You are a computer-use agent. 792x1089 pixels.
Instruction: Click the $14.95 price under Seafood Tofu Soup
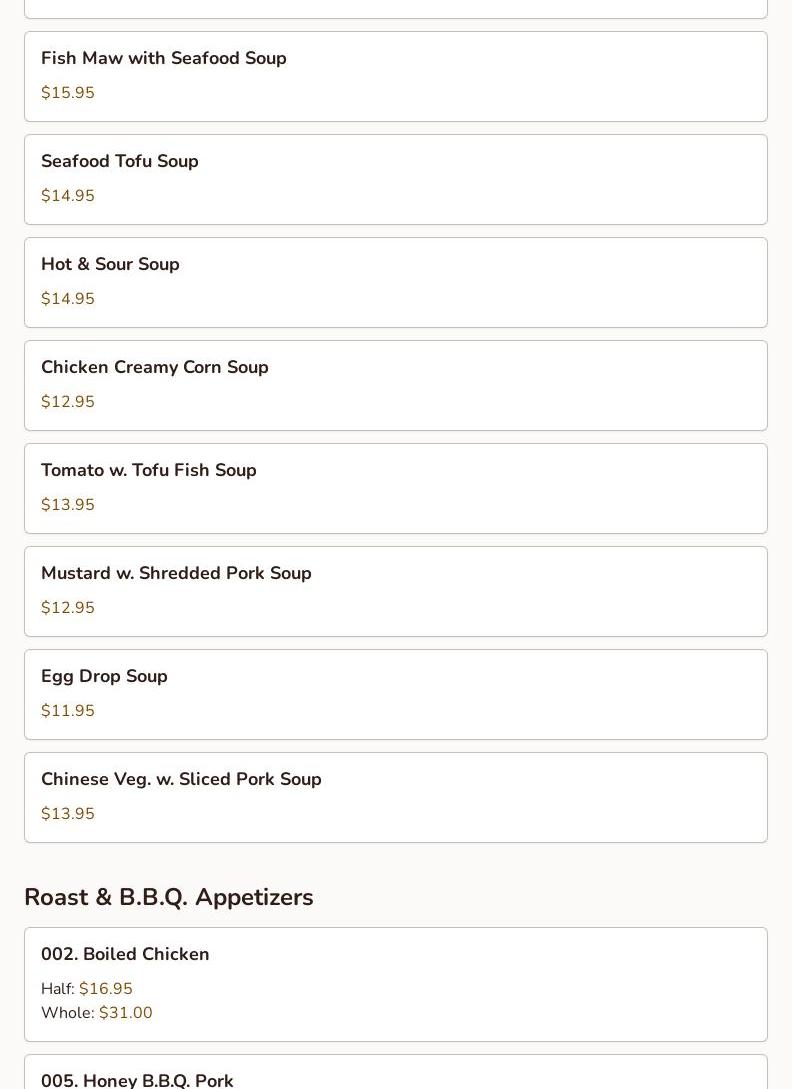click(68, 195)
